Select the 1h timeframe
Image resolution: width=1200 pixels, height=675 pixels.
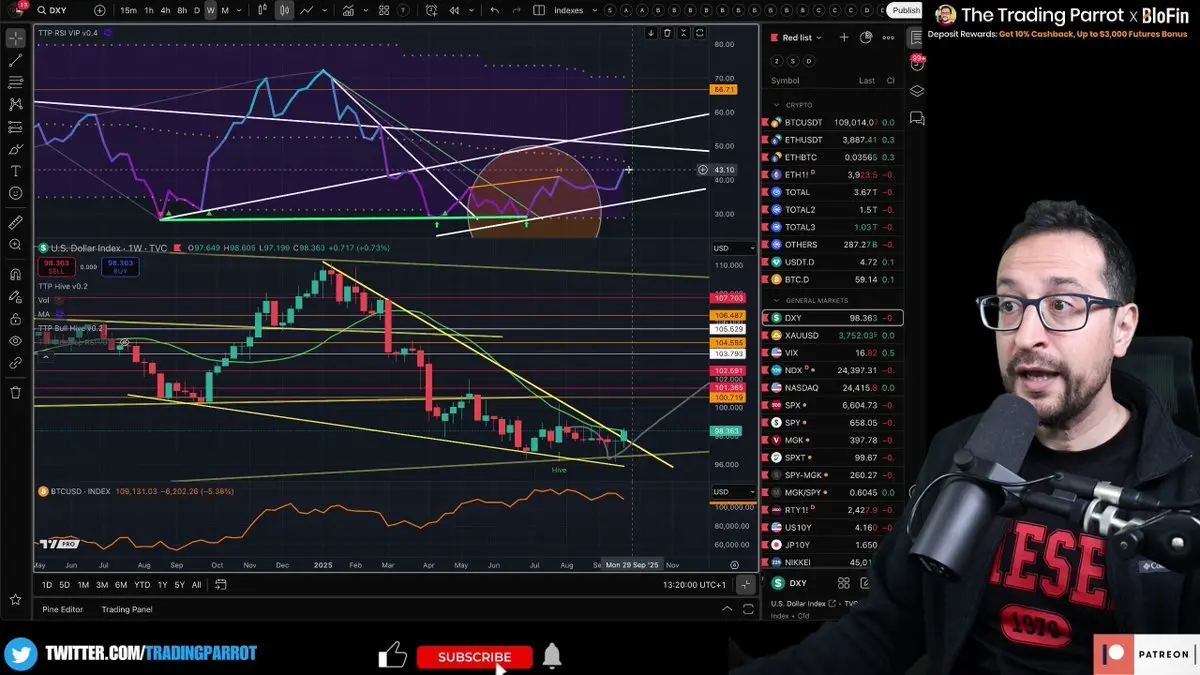[149, 10]
